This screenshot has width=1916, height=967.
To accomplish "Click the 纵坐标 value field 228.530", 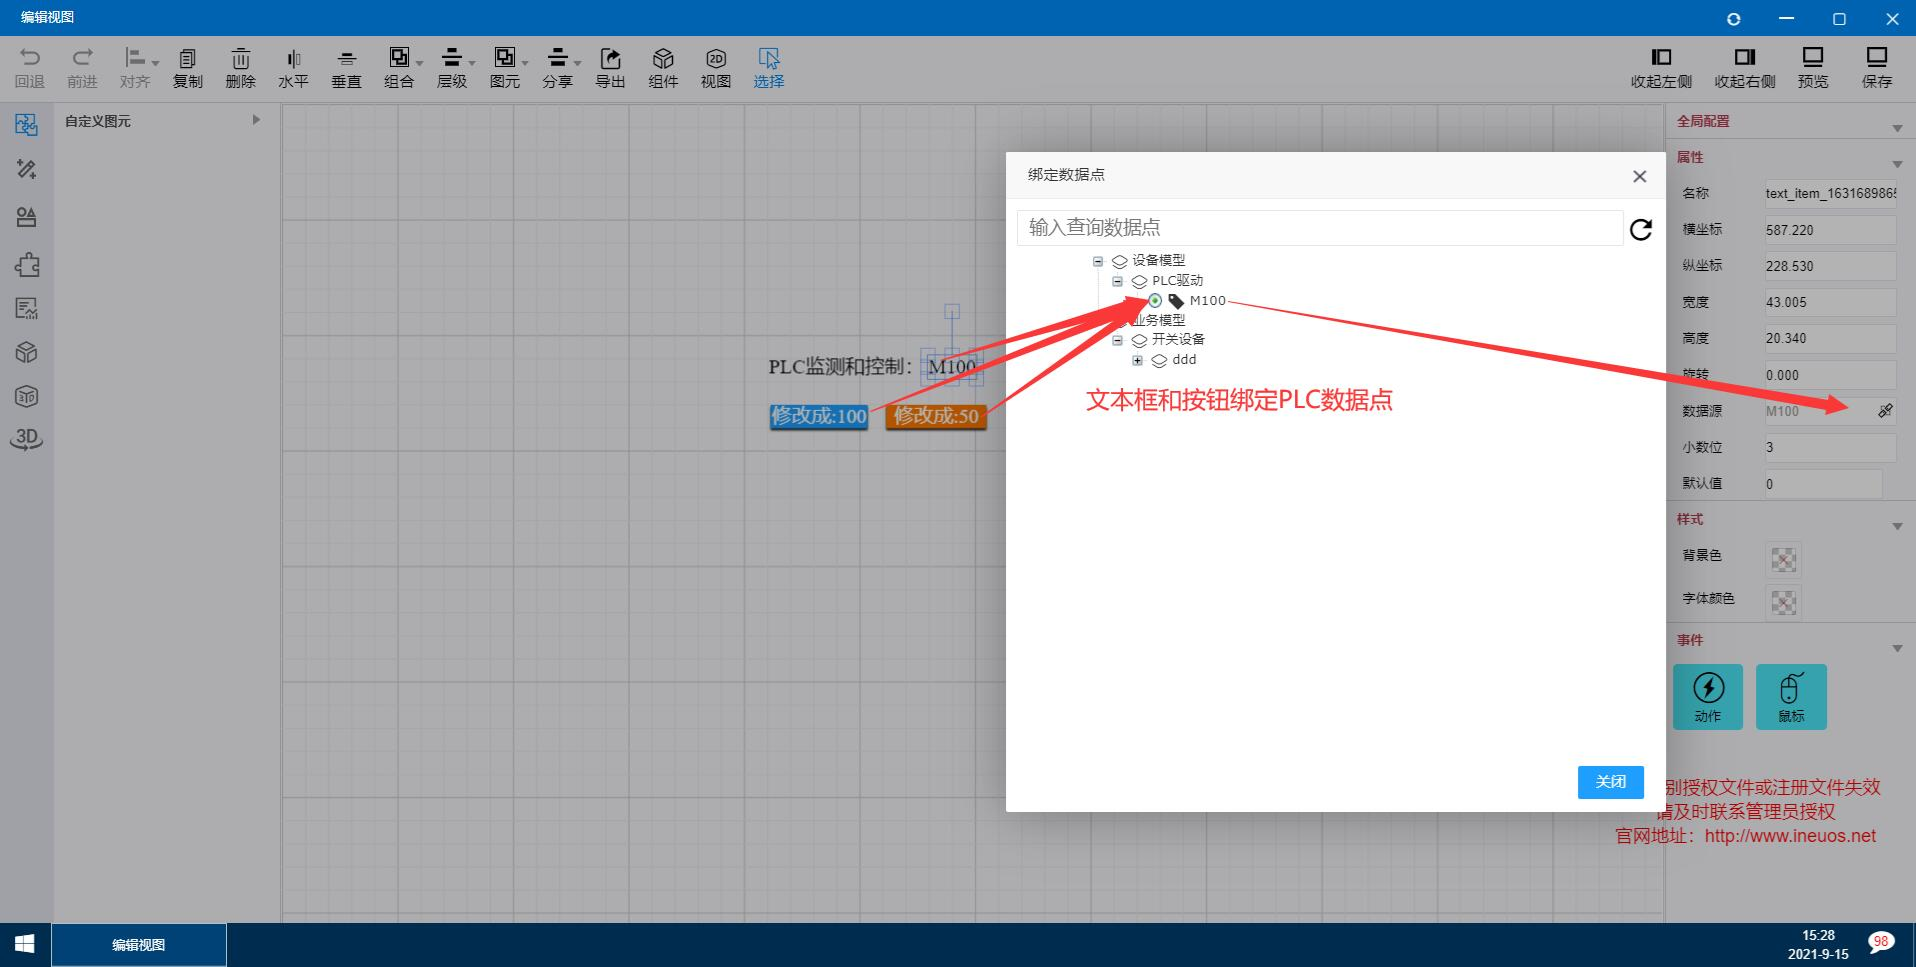I will 1830,266.
